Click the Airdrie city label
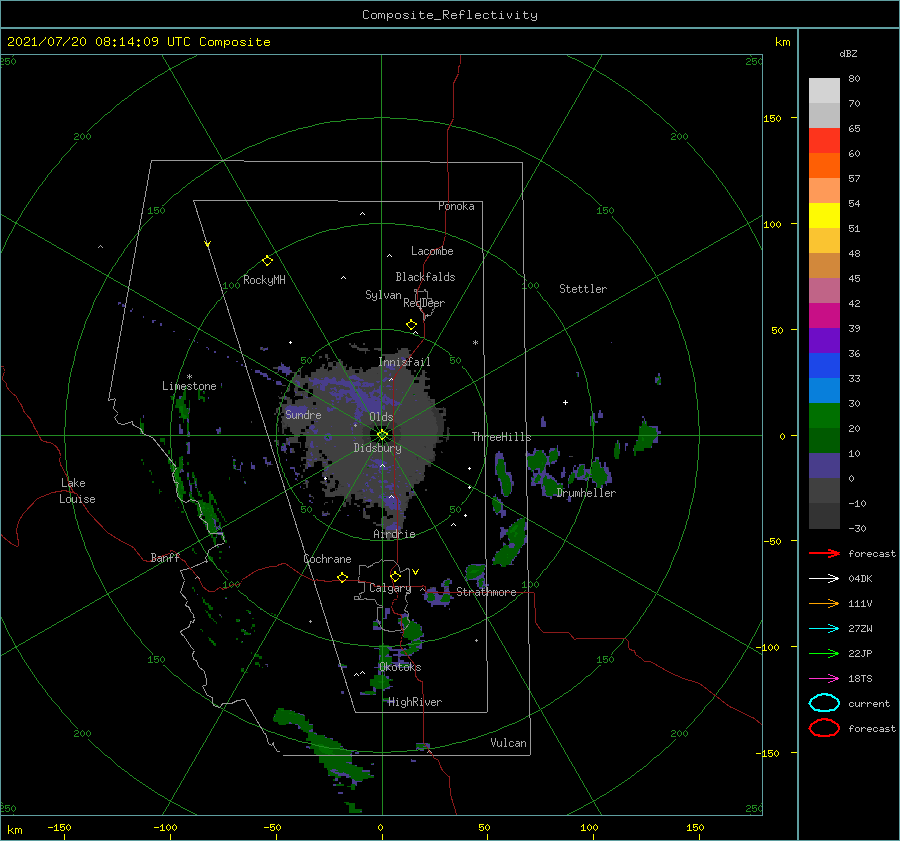 click(x=394, y=534)
